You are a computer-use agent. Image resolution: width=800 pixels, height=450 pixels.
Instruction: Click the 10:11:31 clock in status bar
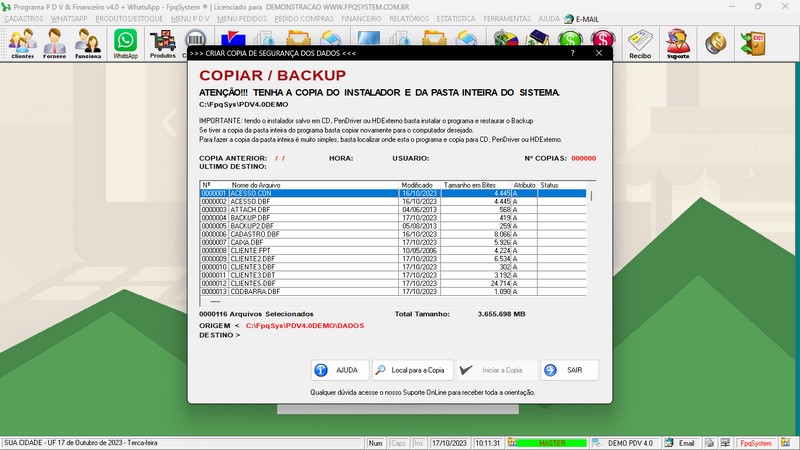487,443
